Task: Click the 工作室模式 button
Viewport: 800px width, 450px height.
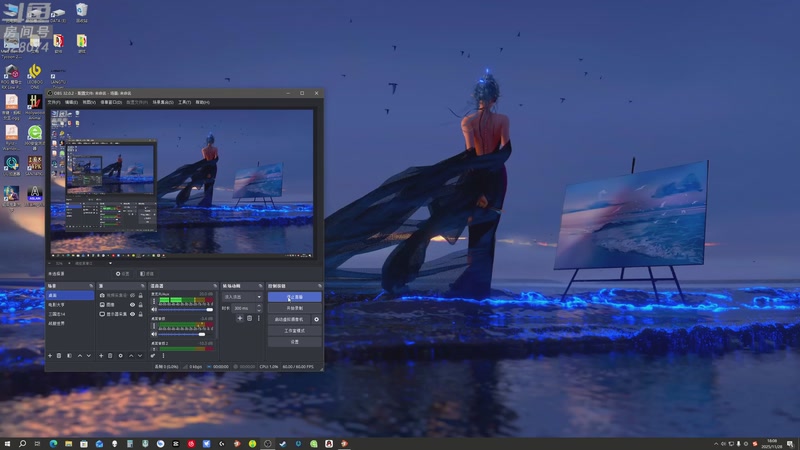Action: coord(294,331)
